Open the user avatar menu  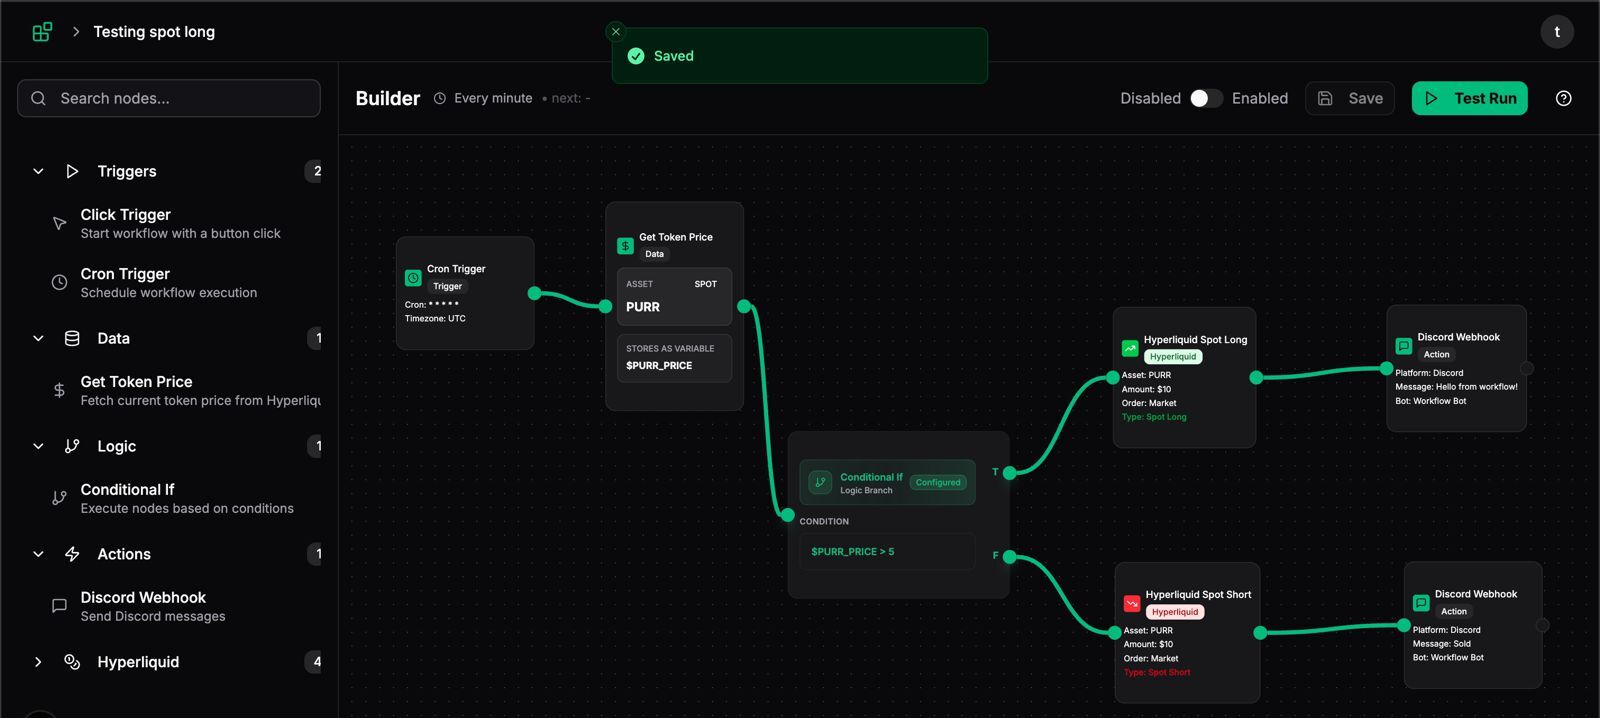[1557, 32]
